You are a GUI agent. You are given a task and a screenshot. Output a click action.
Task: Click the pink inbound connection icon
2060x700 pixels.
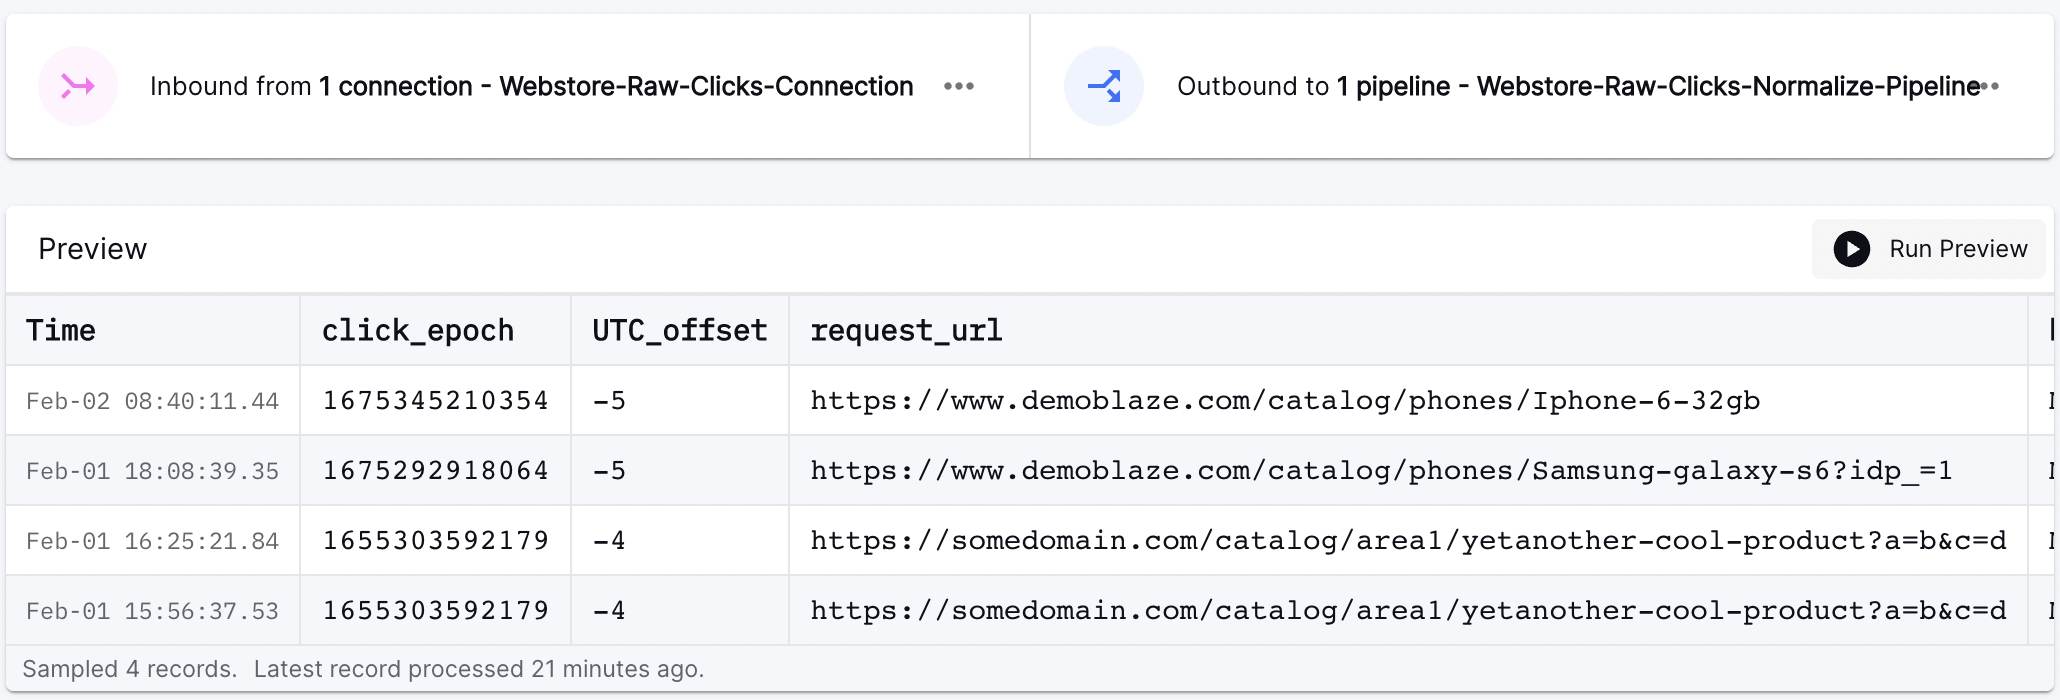78,86
